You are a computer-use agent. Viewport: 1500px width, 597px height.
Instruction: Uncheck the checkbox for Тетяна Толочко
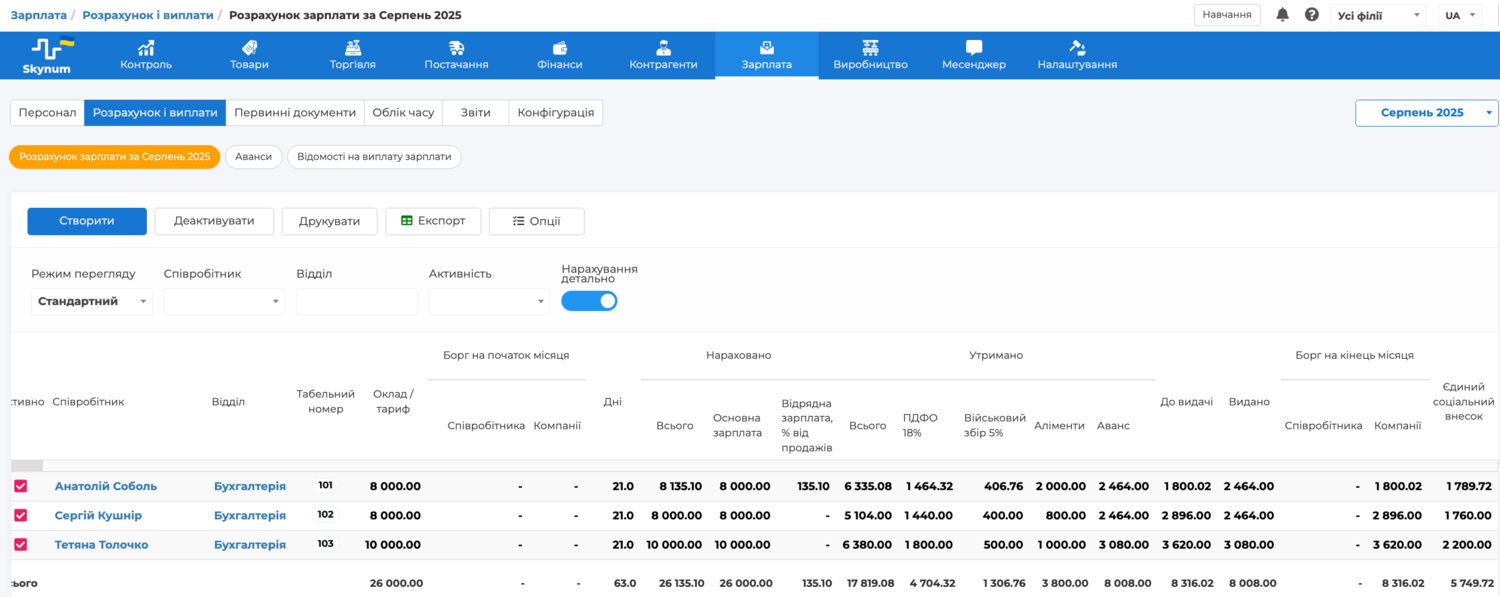(20, 545)
